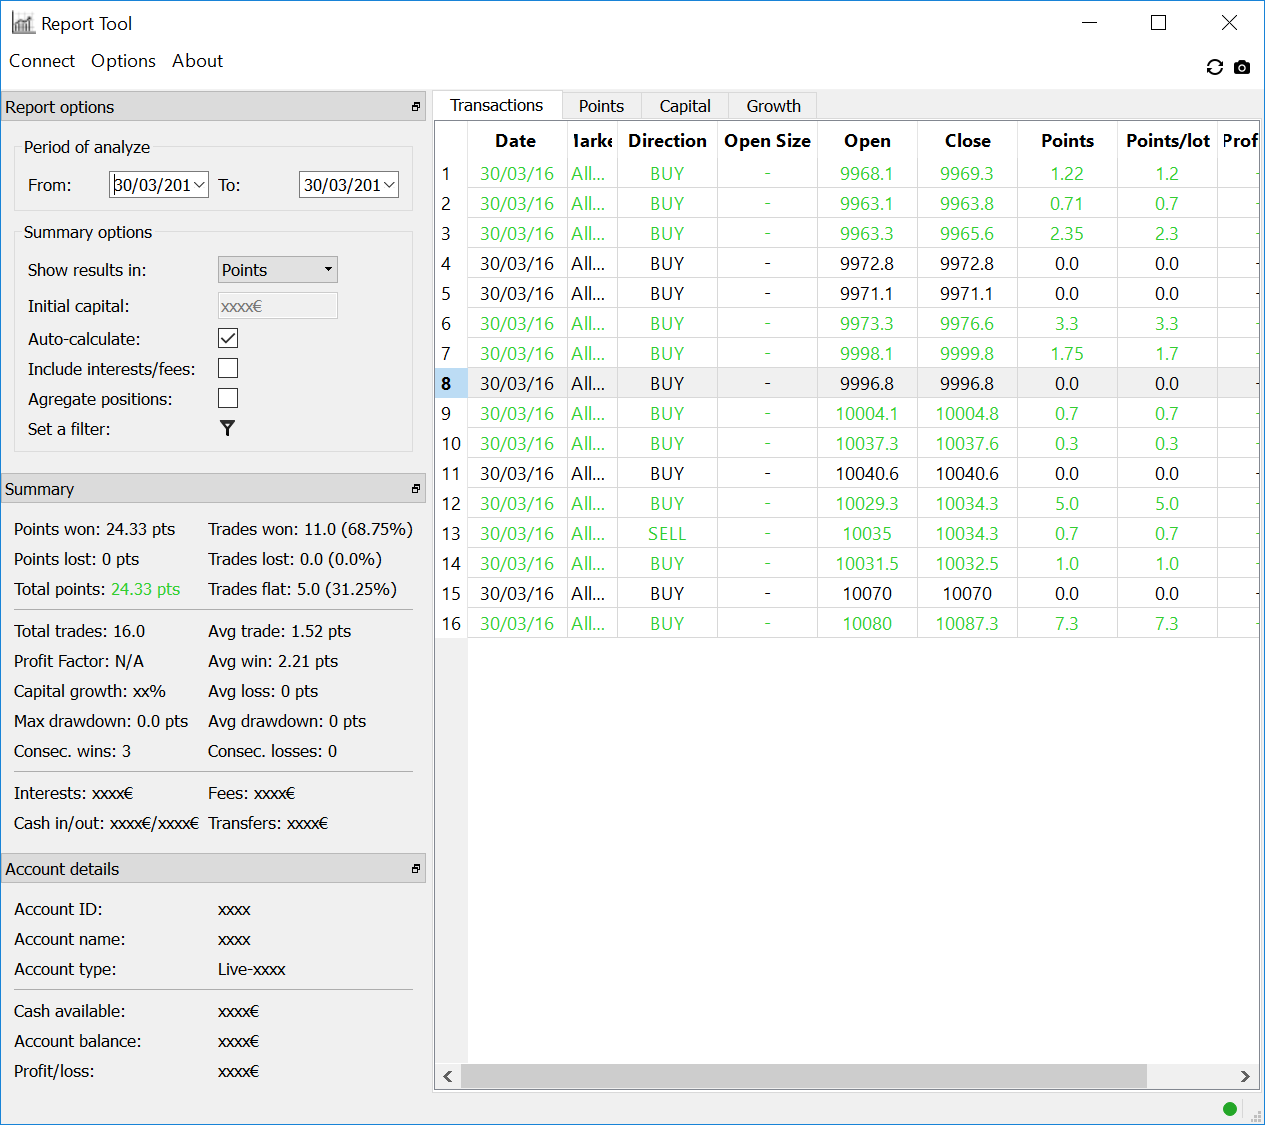This screenshot has height=1125, width=1265.
Task: Open the filter funnel icon
Action: pos(228,428)
